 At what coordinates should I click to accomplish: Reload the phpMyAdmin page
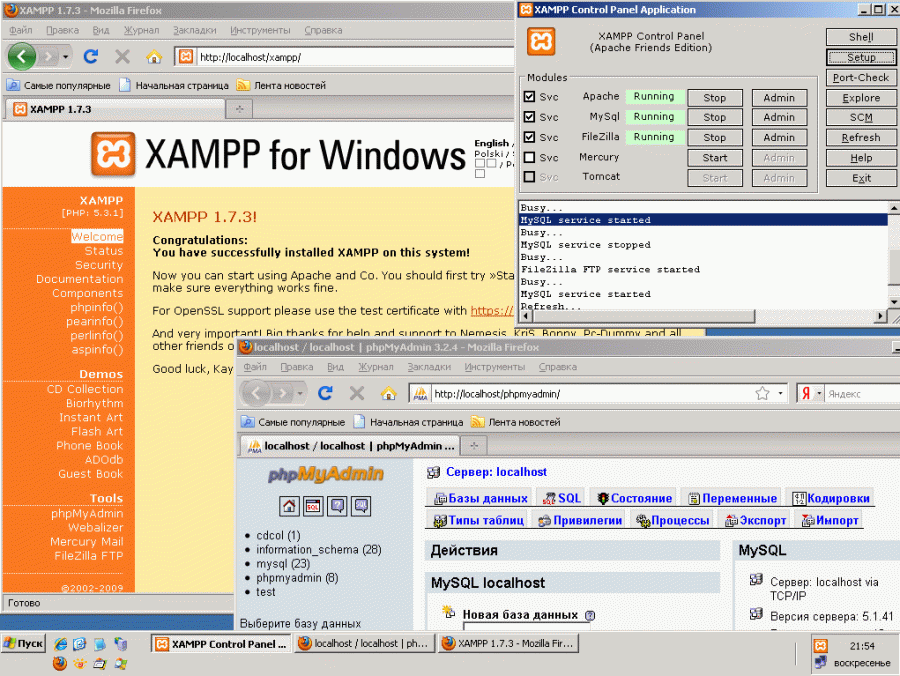coord(325,393)
